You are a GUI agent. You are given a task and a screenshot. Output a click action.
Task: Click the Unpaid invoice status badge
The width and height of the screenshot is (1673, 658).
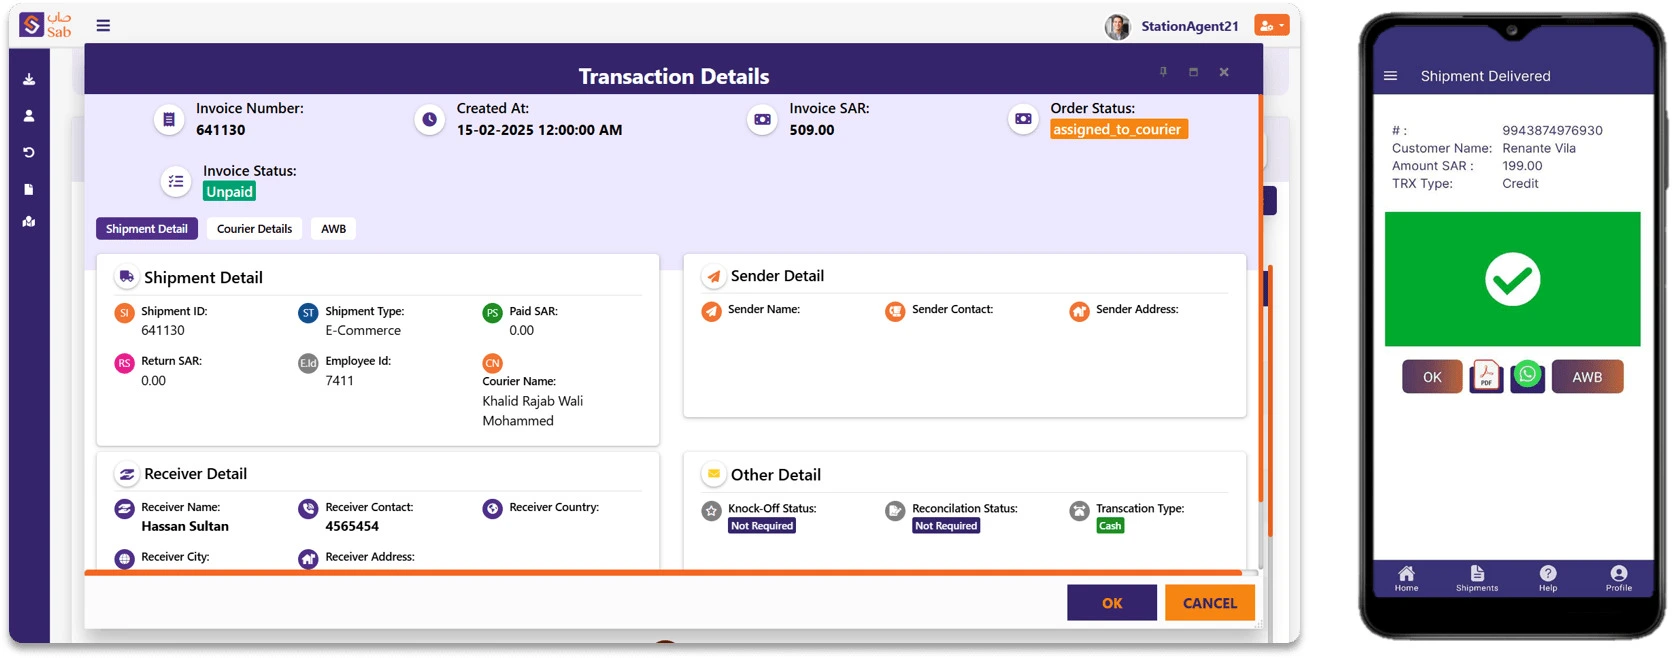click(230, 192)
